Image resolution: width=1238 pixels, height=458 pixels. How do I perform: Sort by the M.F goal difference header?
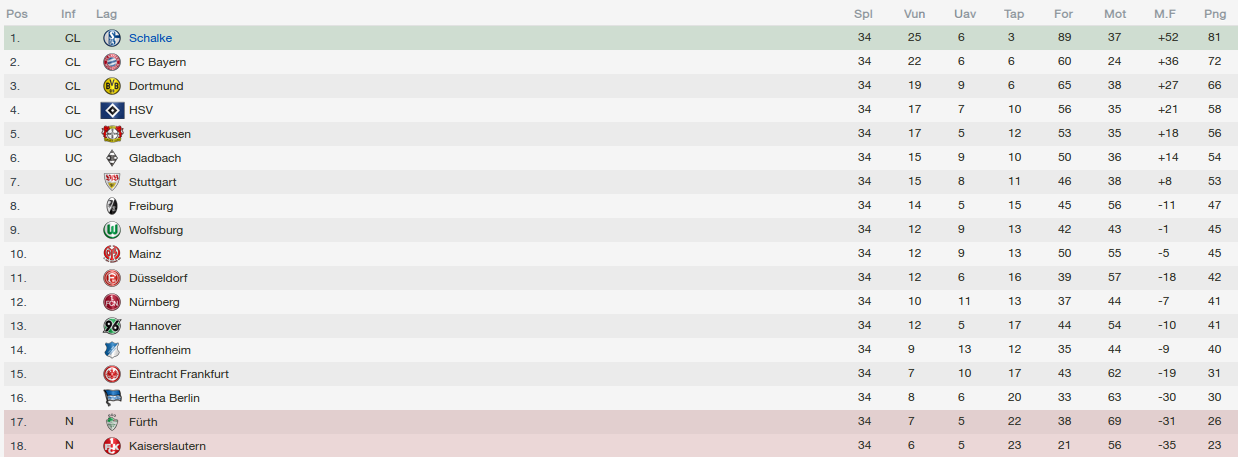click(1165, 14)
